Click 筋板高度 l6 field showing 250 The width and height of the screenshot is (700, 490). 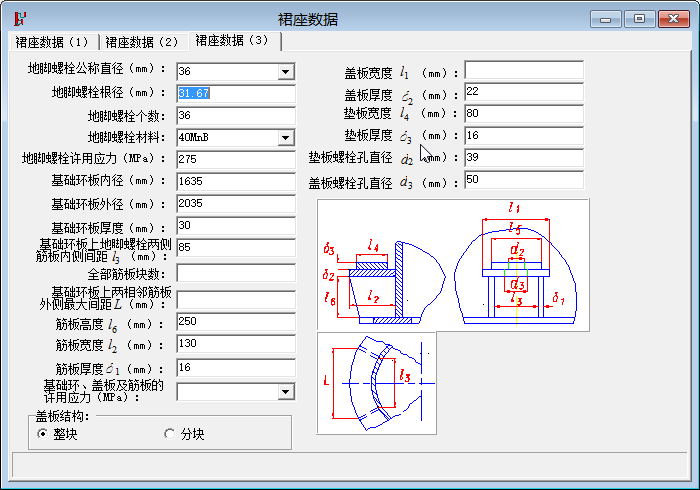[x=236, y=322]
